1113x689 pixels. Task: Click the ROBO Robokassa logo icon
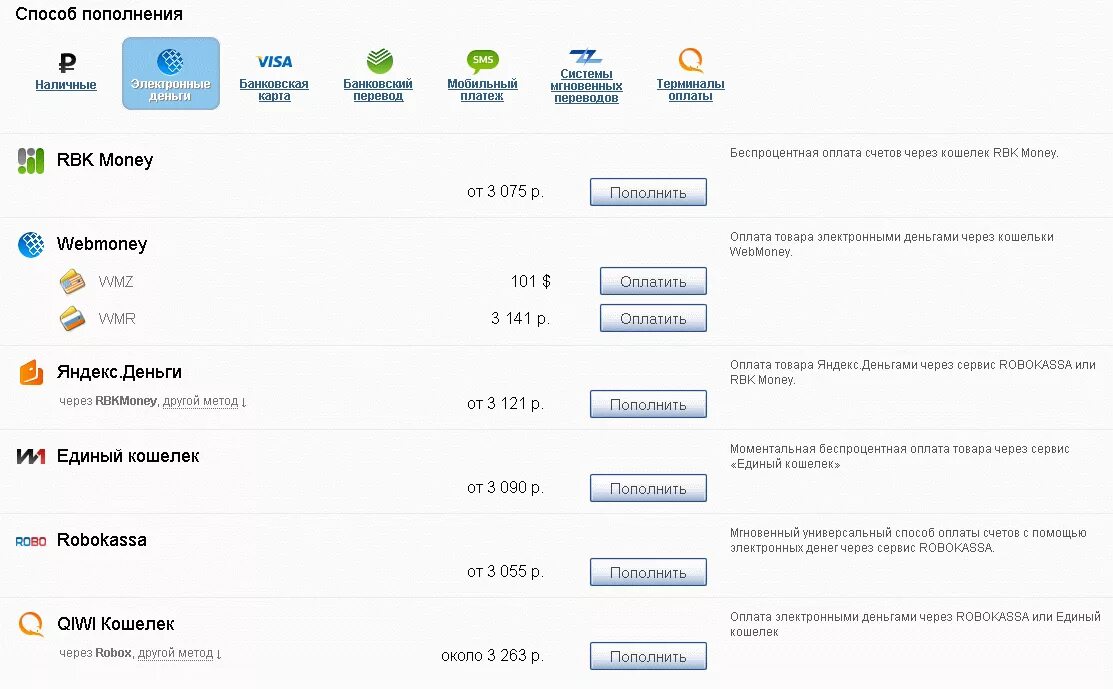pyautogui.click(x=31, y=541)
